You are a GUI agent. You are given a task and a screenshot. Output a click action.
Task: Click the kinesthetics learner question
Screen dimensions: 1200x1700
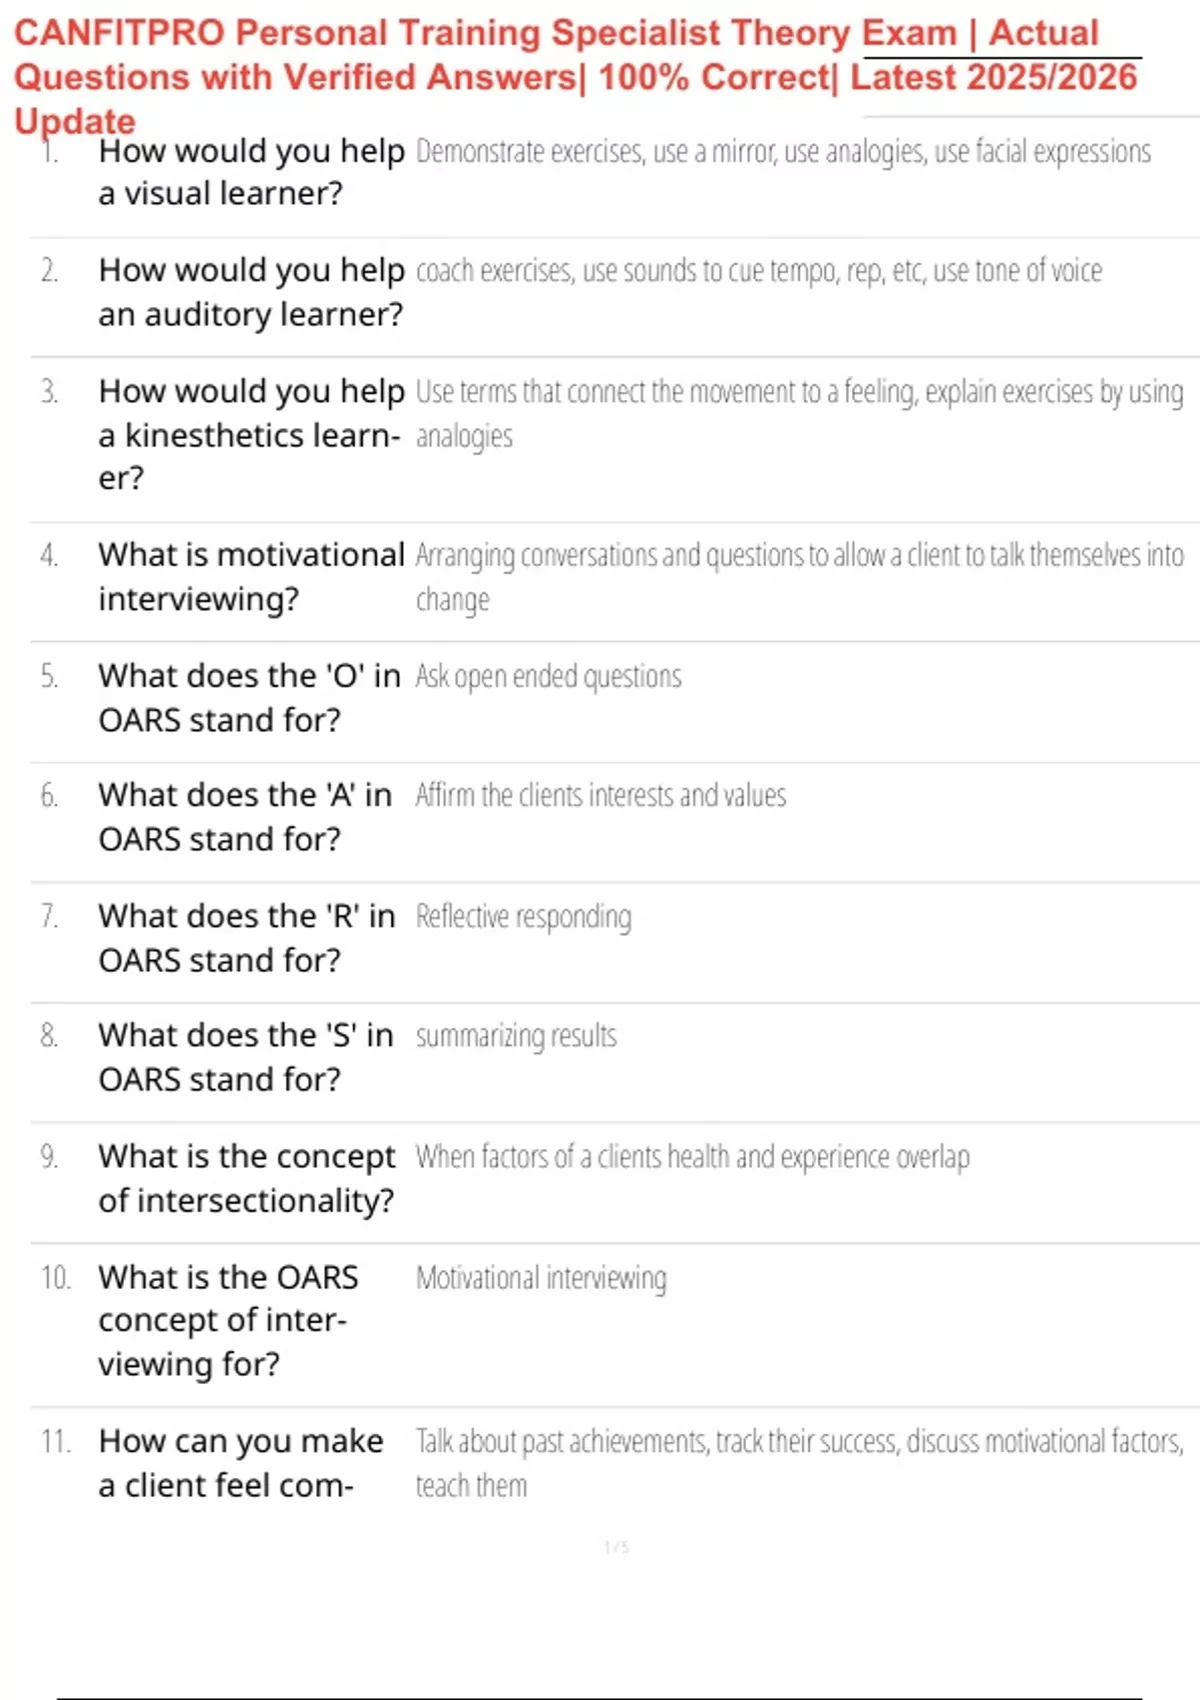[x=250, y=435]
